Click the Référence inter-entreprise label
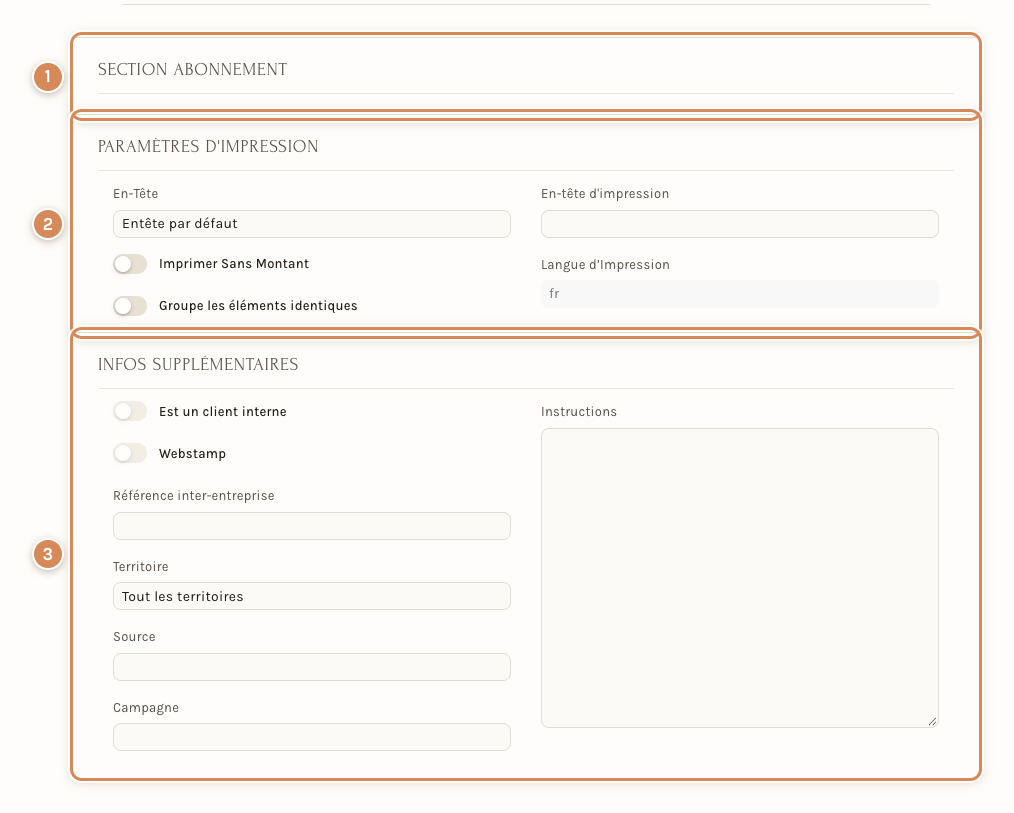Screen dimensions: 1014x813 (193, 495)
